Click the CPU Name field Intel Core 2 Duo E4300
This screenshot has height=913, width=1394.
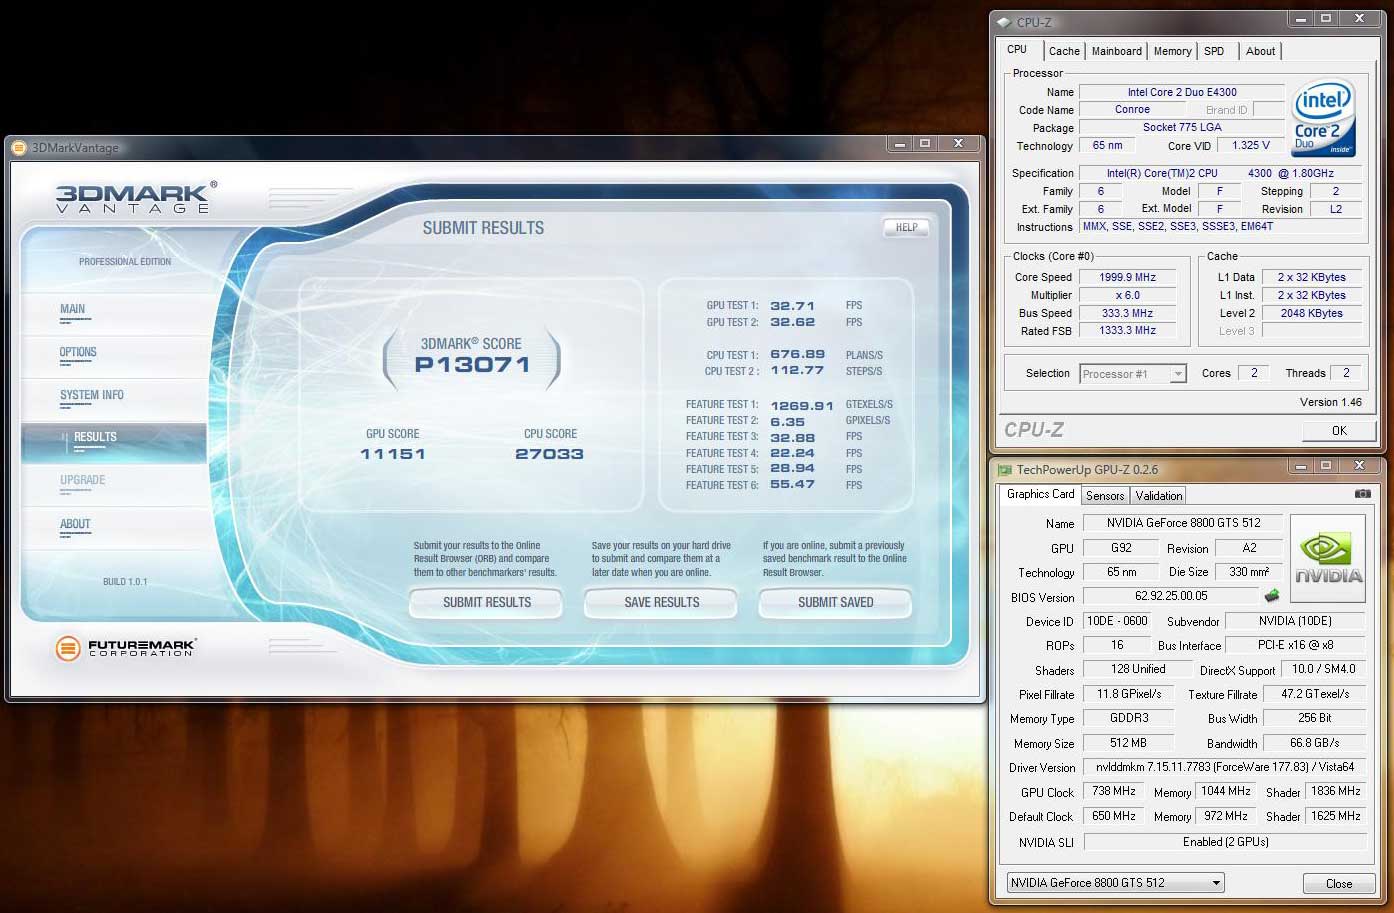coord(1182,92)
